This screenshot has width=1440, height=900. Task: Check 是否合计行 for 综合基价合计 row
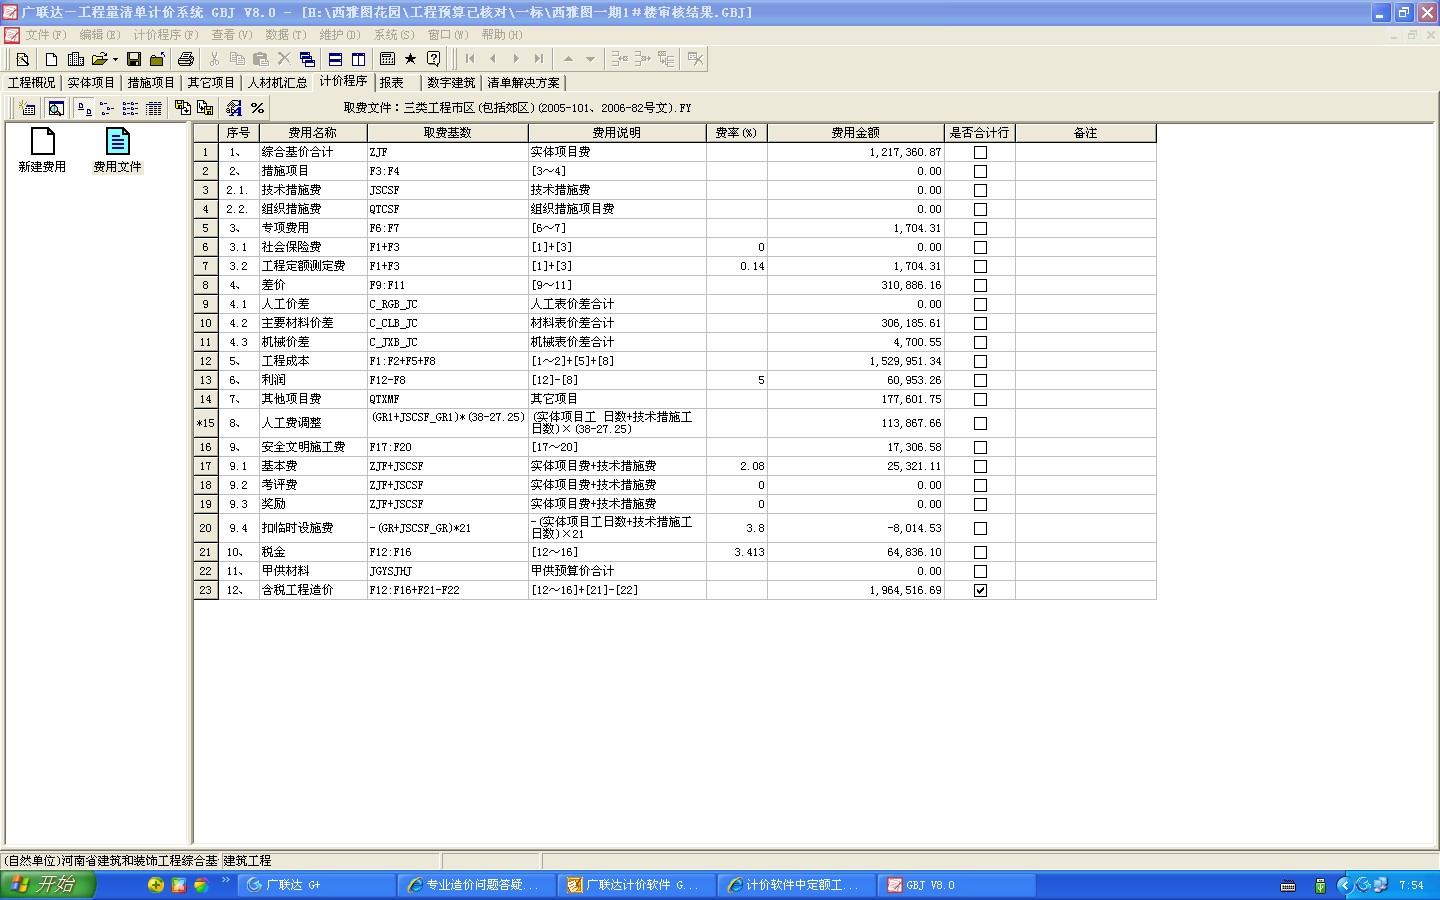pos(980,152)
